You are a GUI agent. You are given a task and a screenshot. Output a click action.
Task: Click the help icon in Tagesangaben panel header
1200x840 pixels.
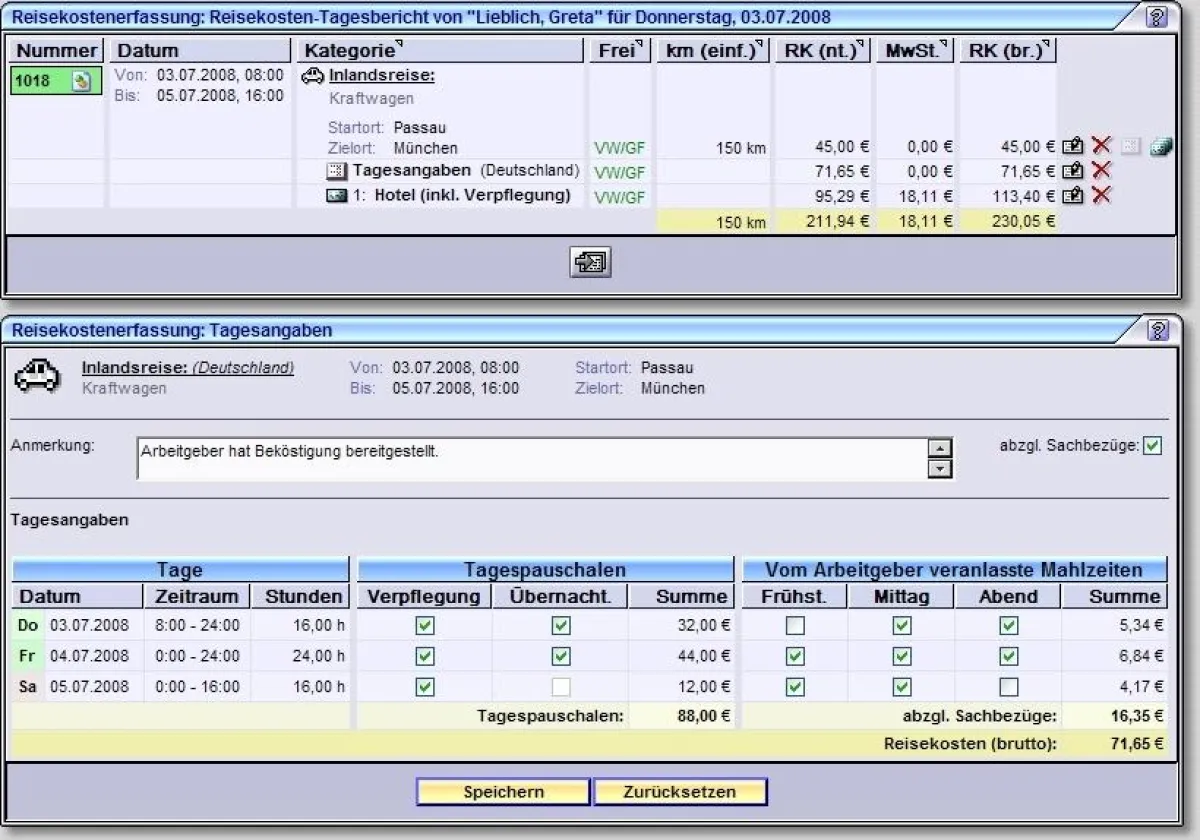[1158, 330]
